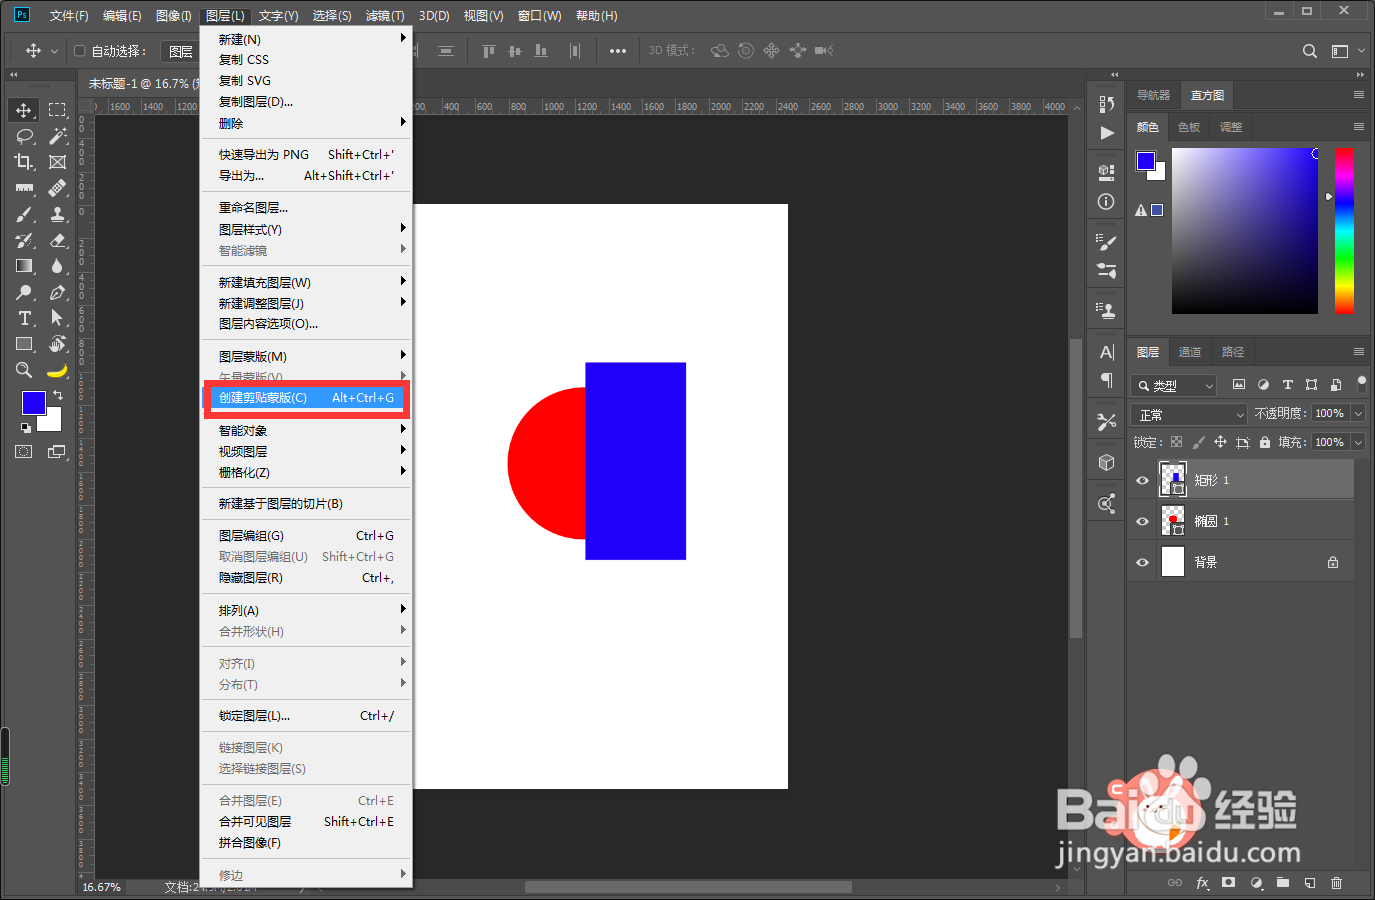The width and height of the screenshot is (1375, 900).
Task: Select the Rotate View hand tool
Action: click(57, 344)
